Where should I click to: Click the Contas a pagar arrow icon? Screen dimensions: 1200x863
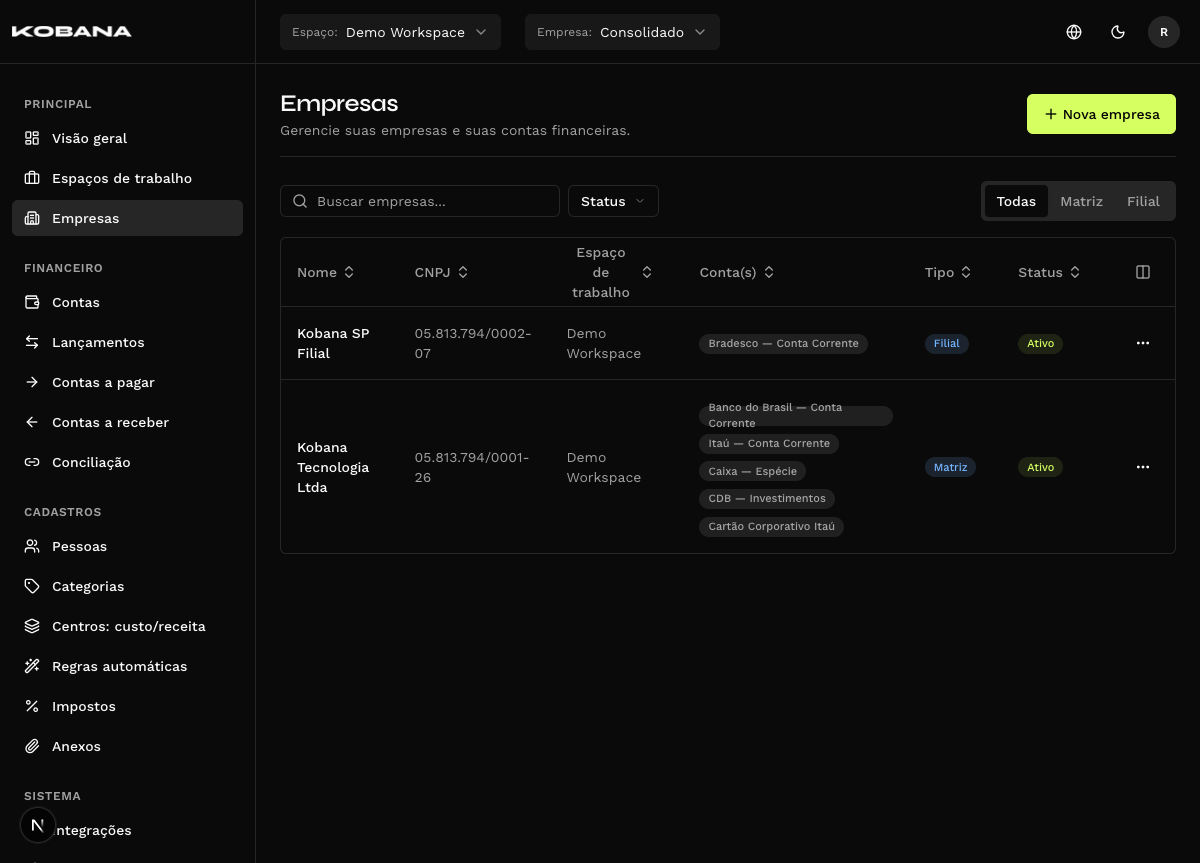click(32, 382)
